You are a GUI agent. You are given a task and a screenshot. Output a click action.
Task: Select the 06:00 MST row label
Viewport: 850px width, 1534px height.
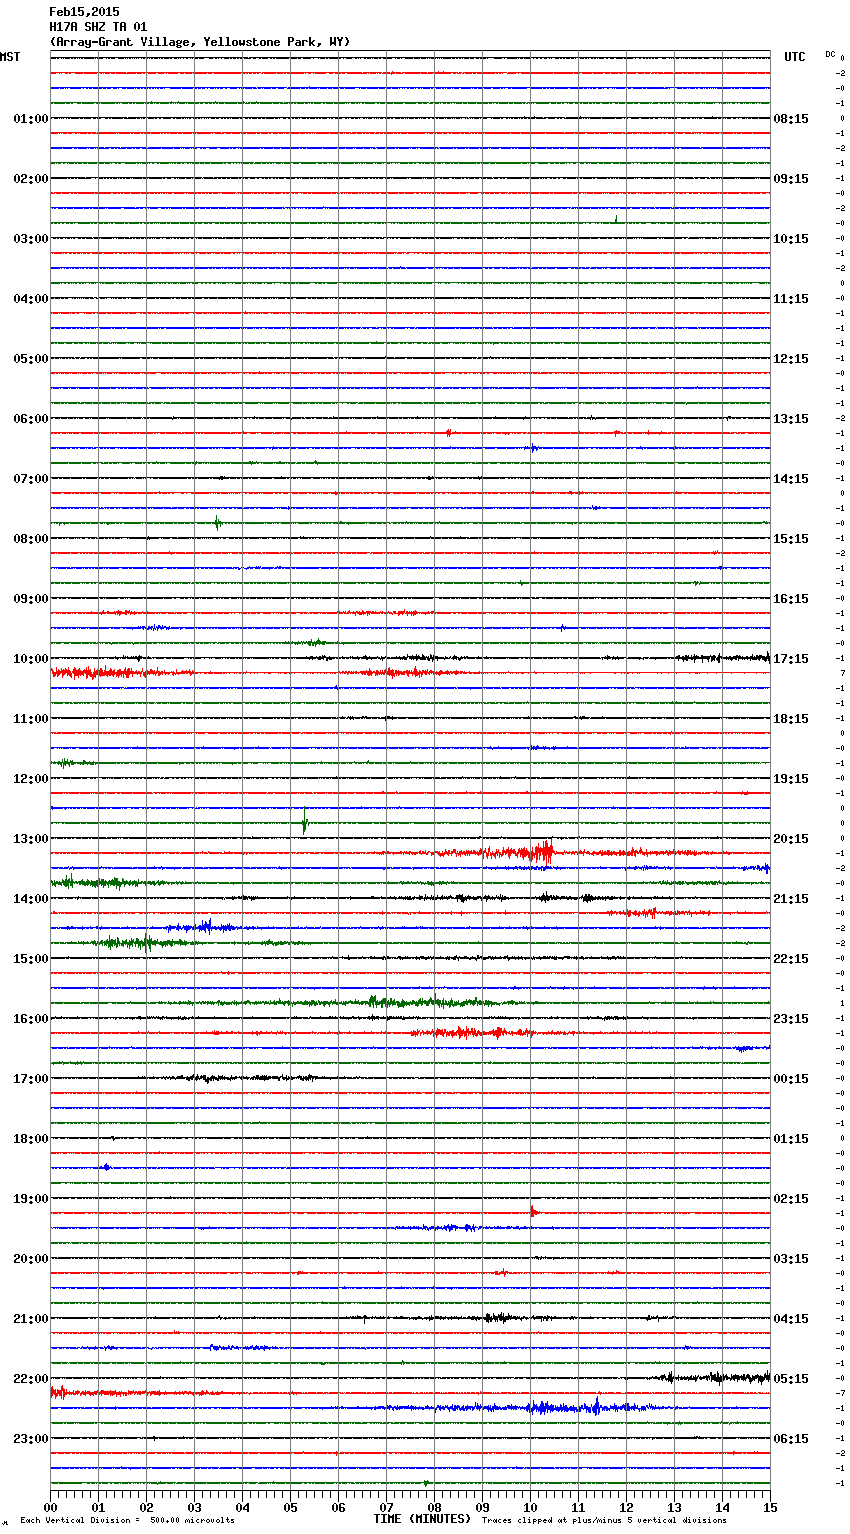31,419
